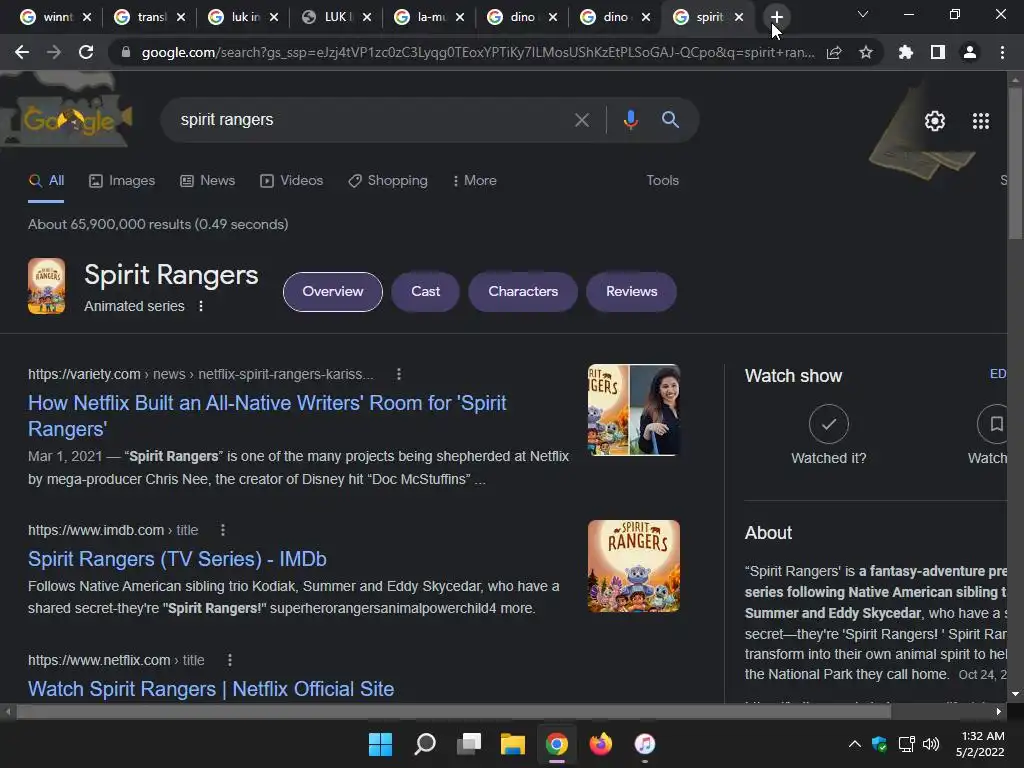Open Spirit Rangers IMDb result

[x=177, y=559]
